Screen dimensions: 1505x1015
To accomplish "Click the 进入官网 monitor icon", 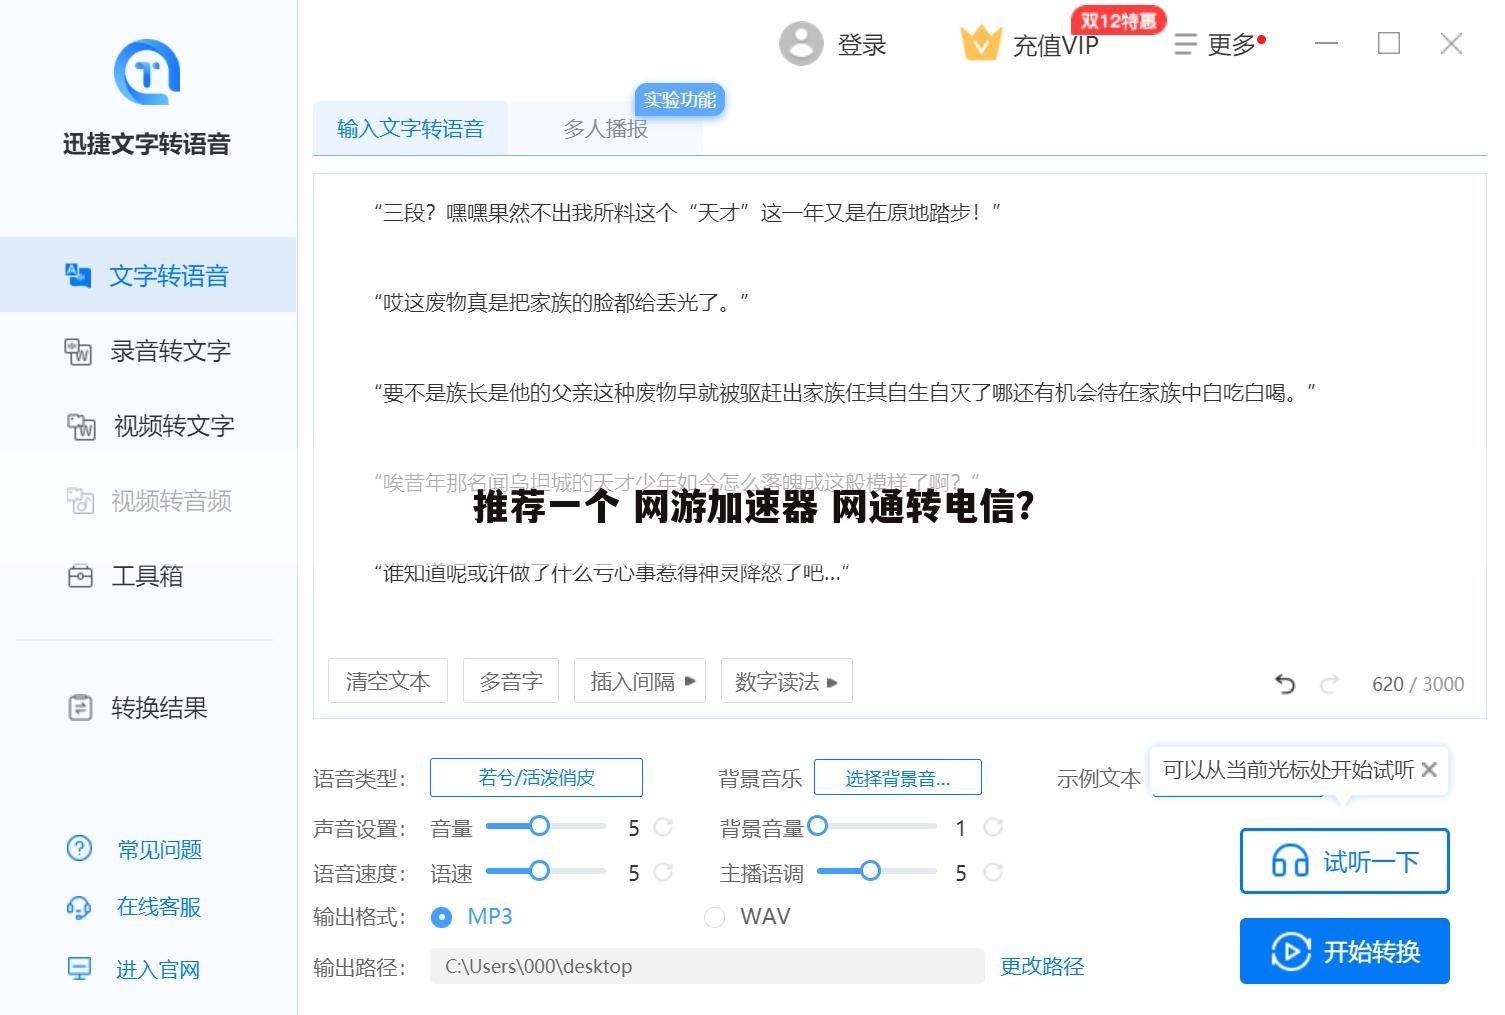I will [78, 969].
